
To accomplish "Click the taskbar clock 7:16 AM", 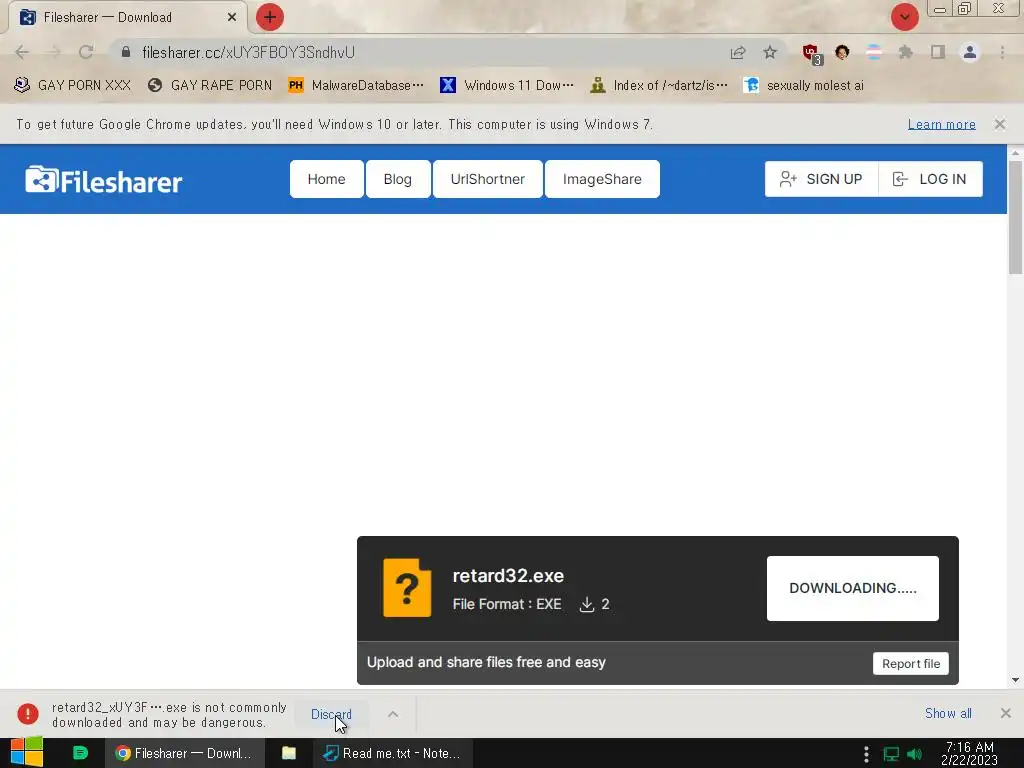I will (969, 753).
